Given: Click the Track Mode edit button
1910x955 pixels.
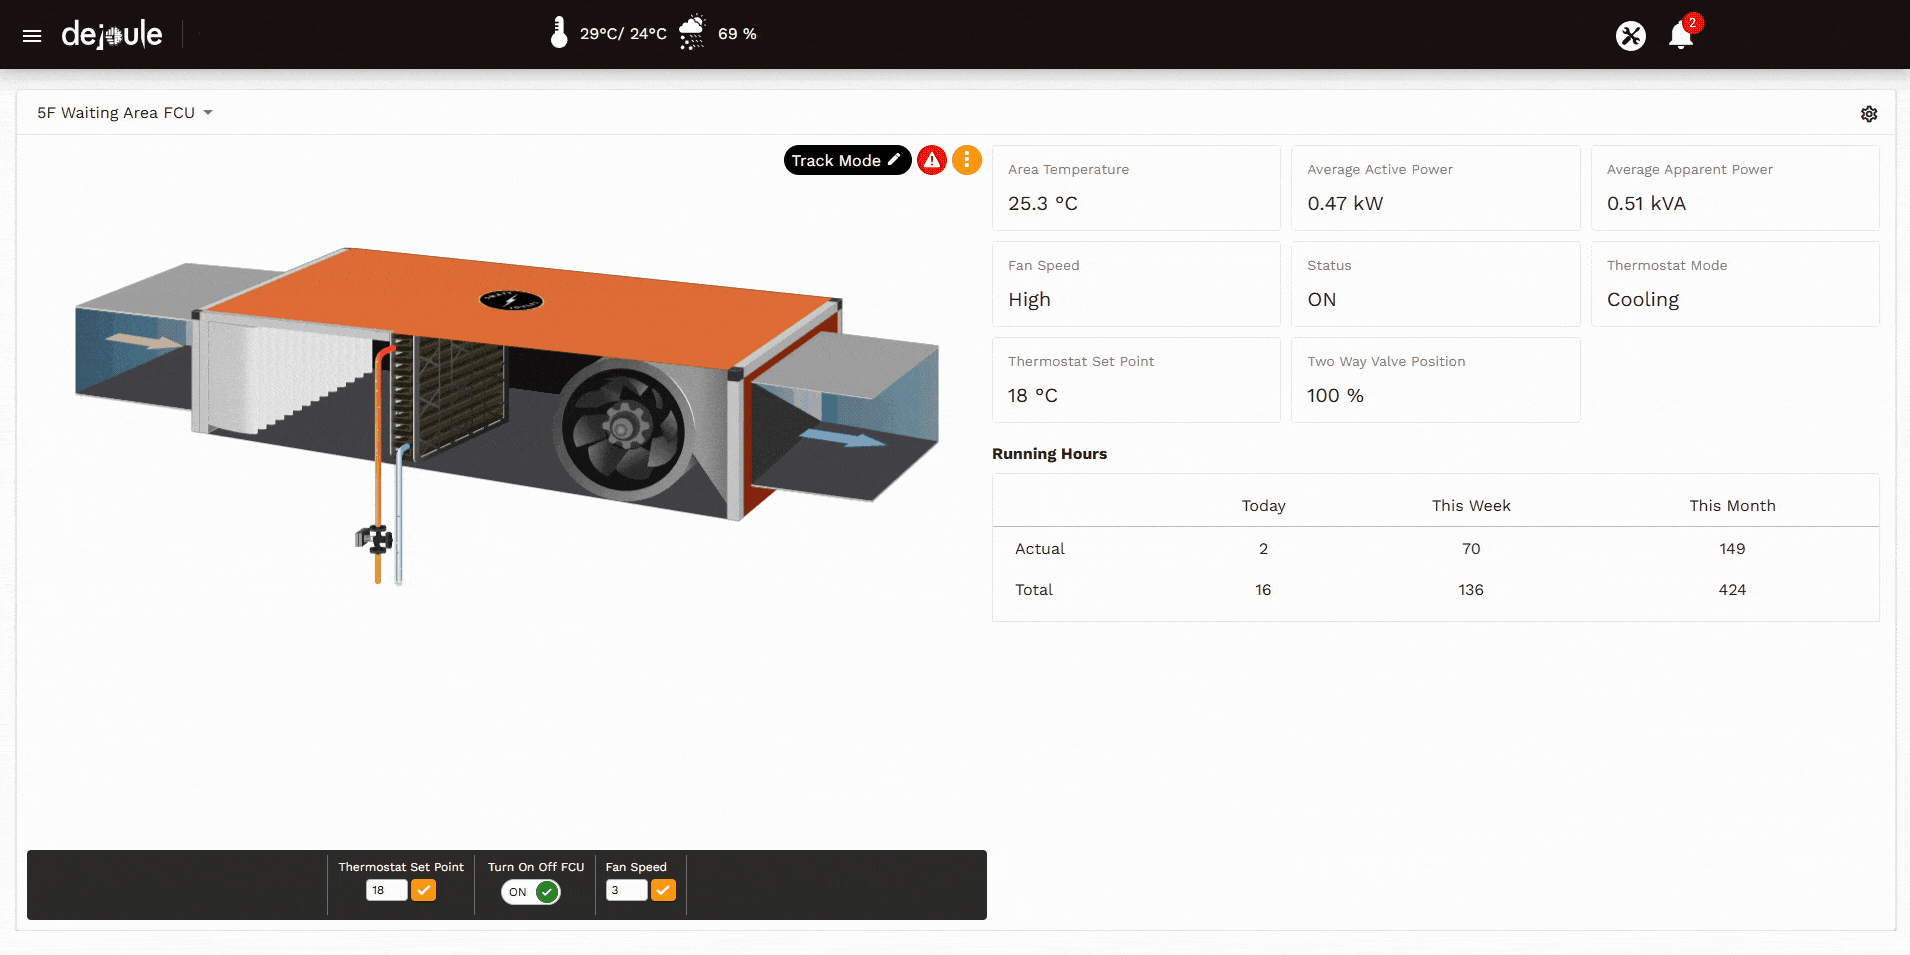Looking at the screenshot, I should pos(847,160).
